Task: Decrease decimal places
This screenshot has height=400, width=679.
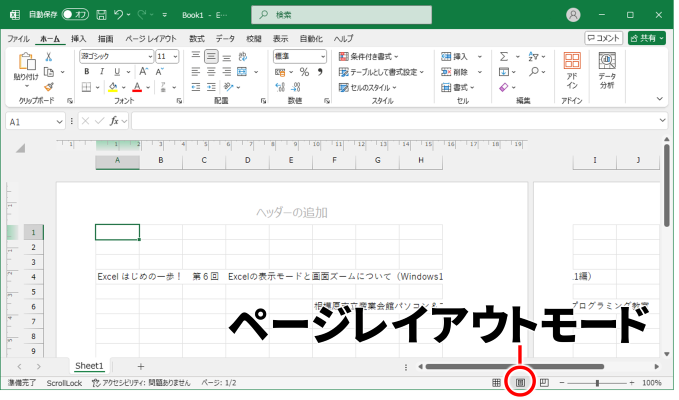Action: (296, 87)
